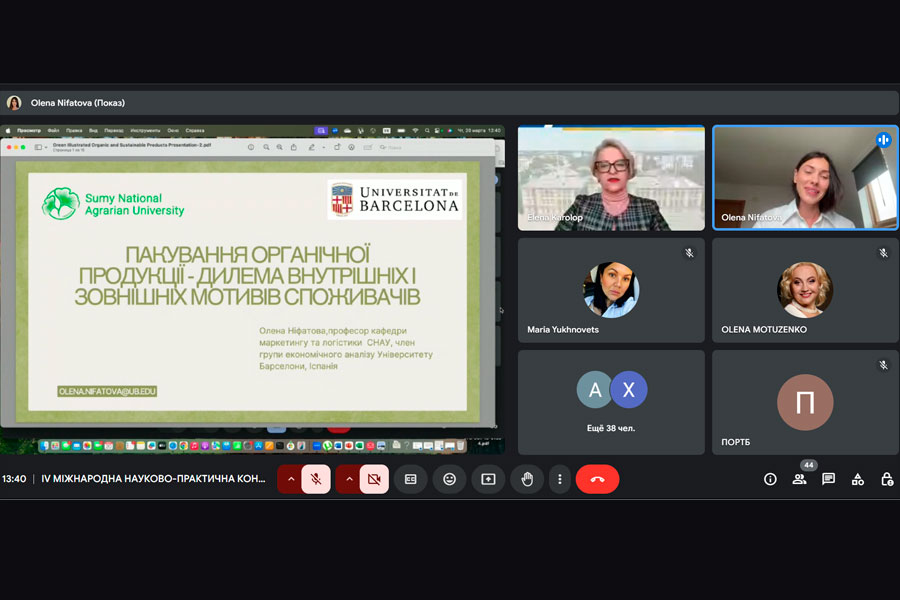Click Elena Karolop's video tile
This screenshot has height=600, width=900.
click(x=611, y=177)
